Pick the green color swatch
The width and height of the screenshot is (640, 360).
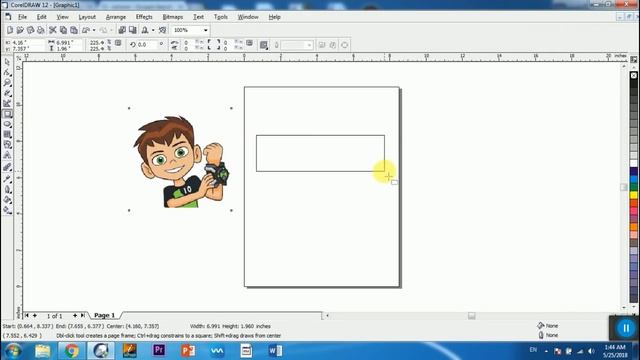tap(633, 187)
